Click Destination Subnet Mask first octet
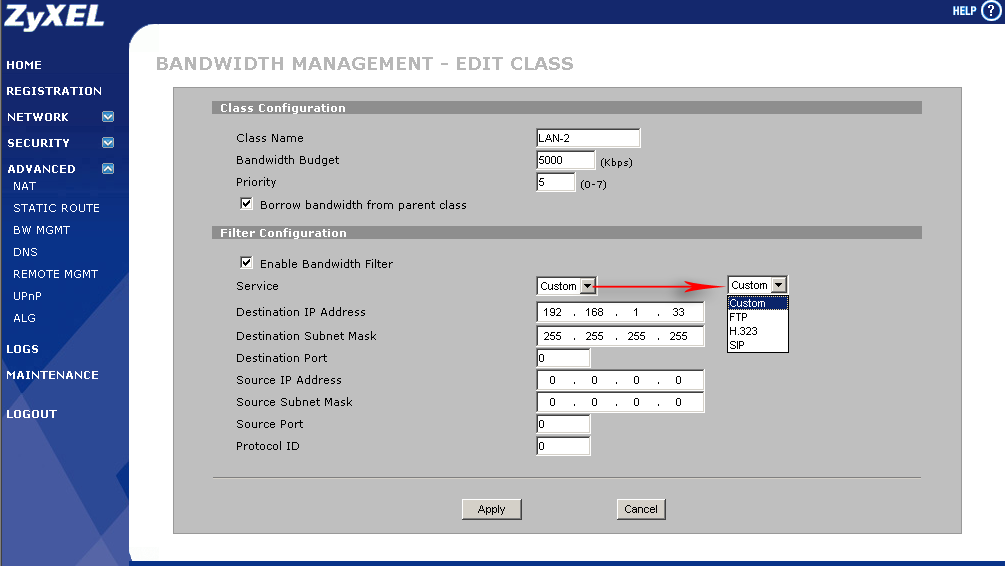The height and width of the screenshot is (566, 1005). coord(552,336)
